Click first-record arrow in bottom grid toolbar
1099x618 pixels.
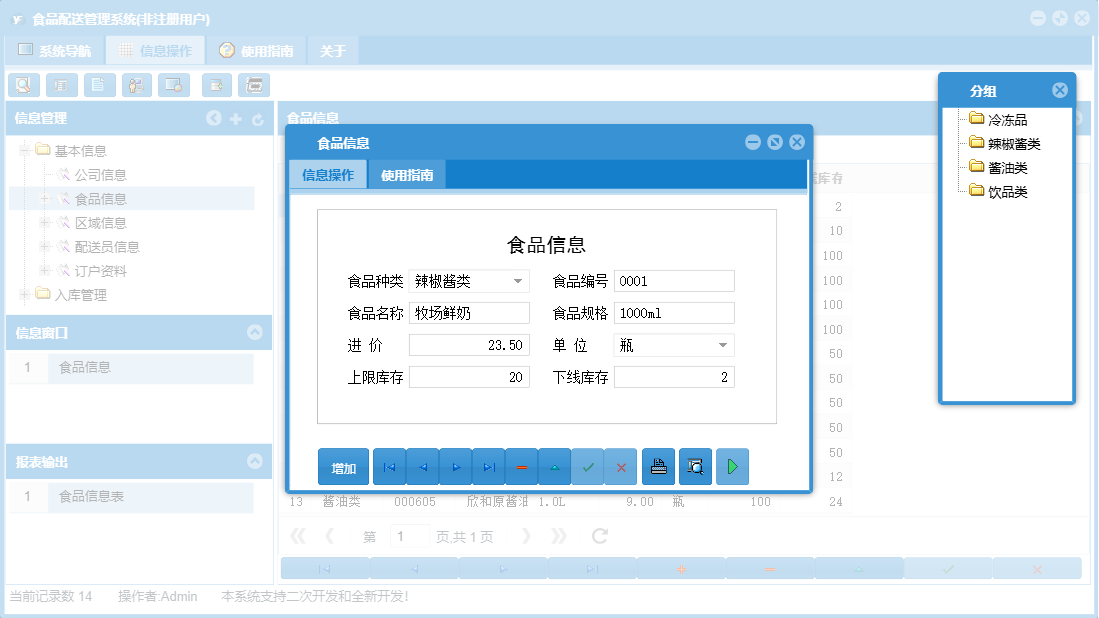point(325,569)
